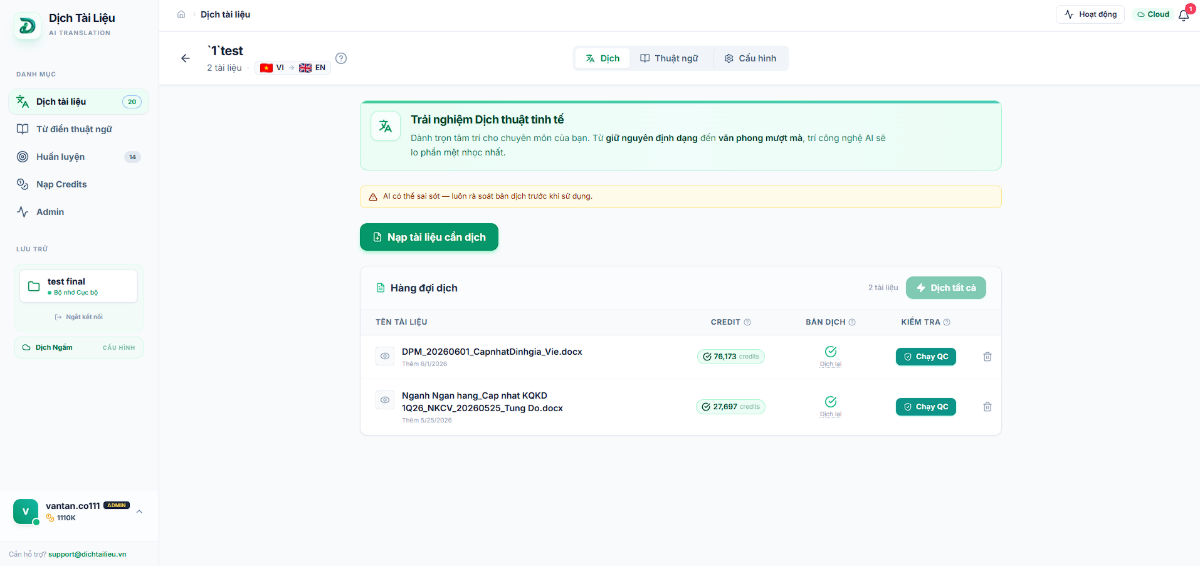Click the KIỂM TRA column help icon
Image resolution: width=1200 pixels, height=566 pixels.
[x=947, y=322]
